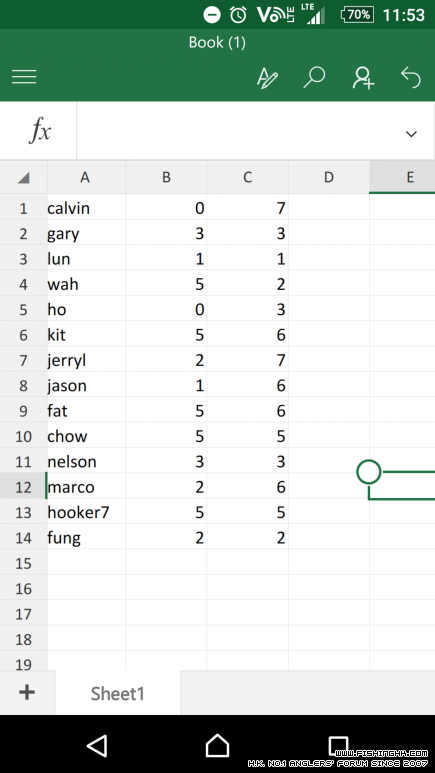Select the cell containing calvin
Screen dimensions: 435x773
pos(86,209)
